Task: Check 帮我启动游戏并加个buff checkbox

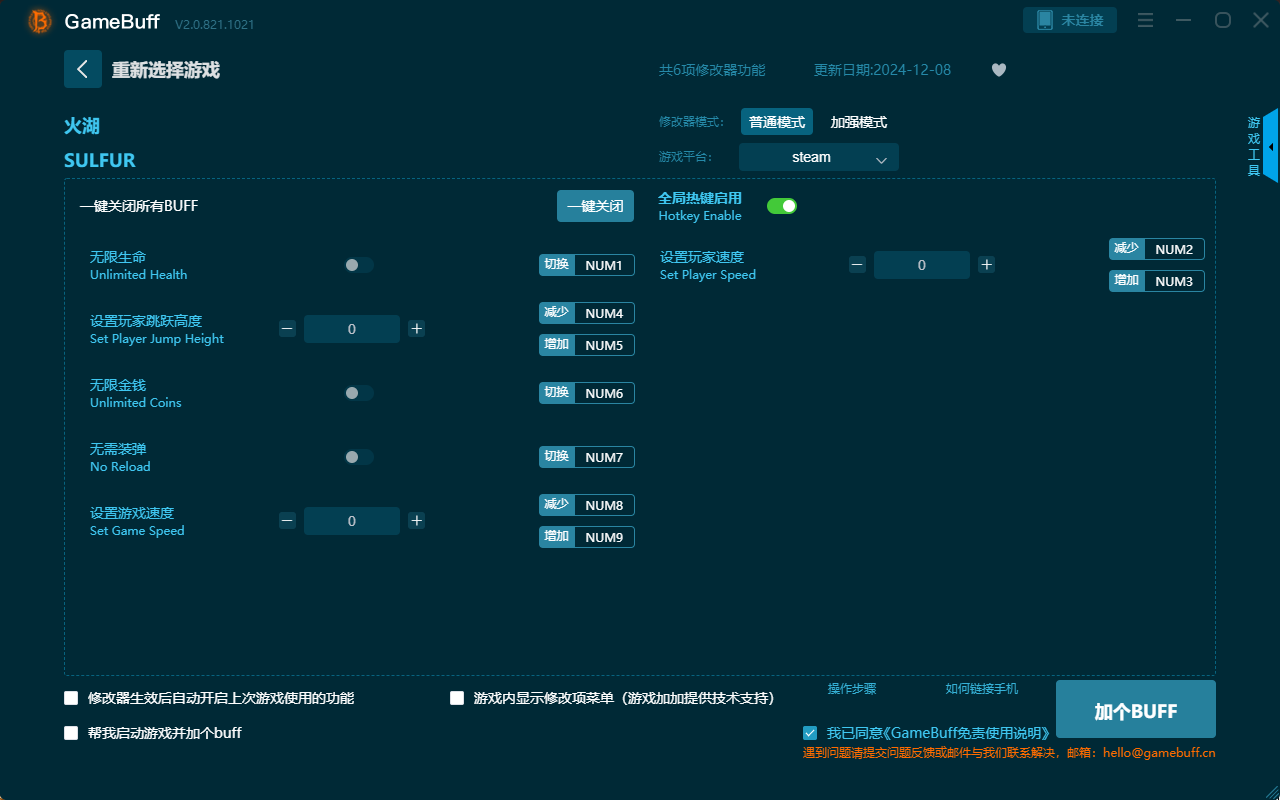Action: (71, 732)
